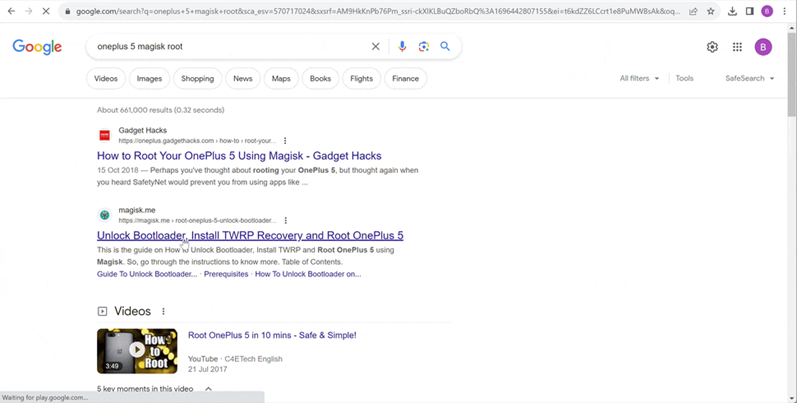
Task: Click the browser address bar URL
Action: click(x=378, y=11)
